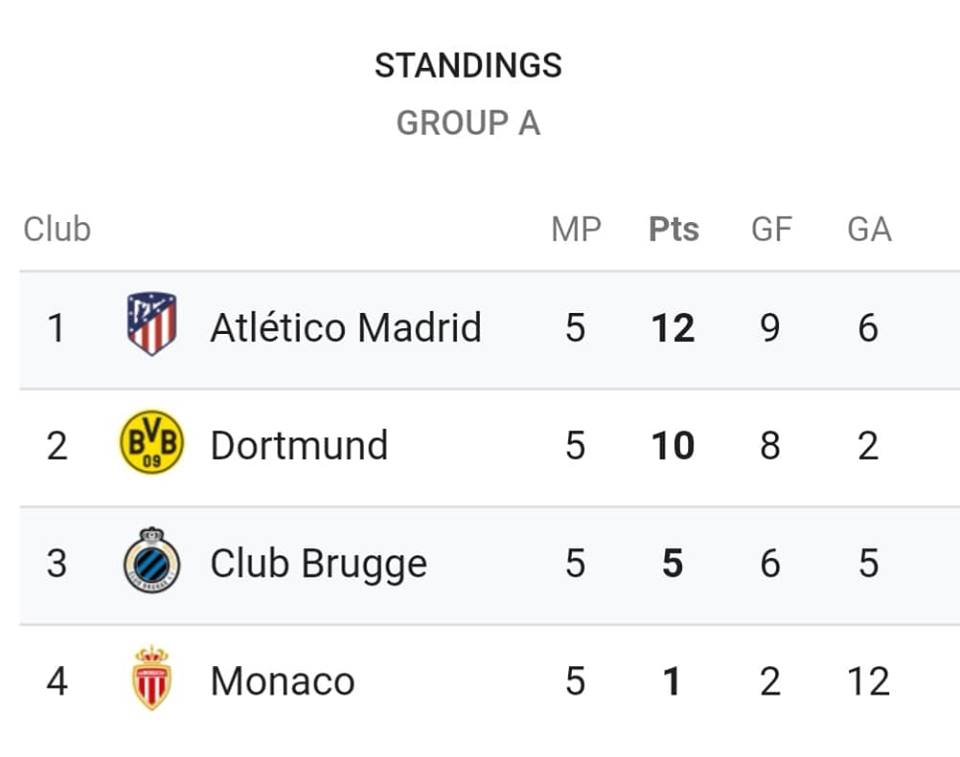
Task: Open the Club Brugge team link
Action: coord(318,563)
